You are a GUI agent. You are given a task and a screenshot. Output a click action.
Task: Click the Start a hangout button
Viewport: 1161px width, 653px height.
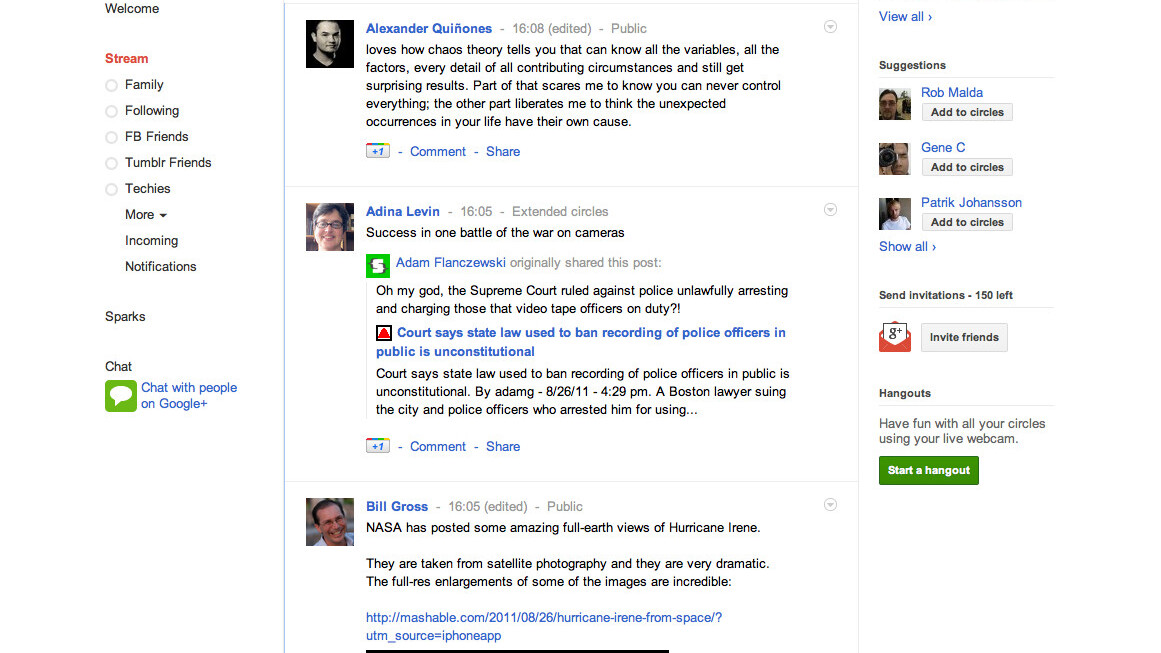928,470
